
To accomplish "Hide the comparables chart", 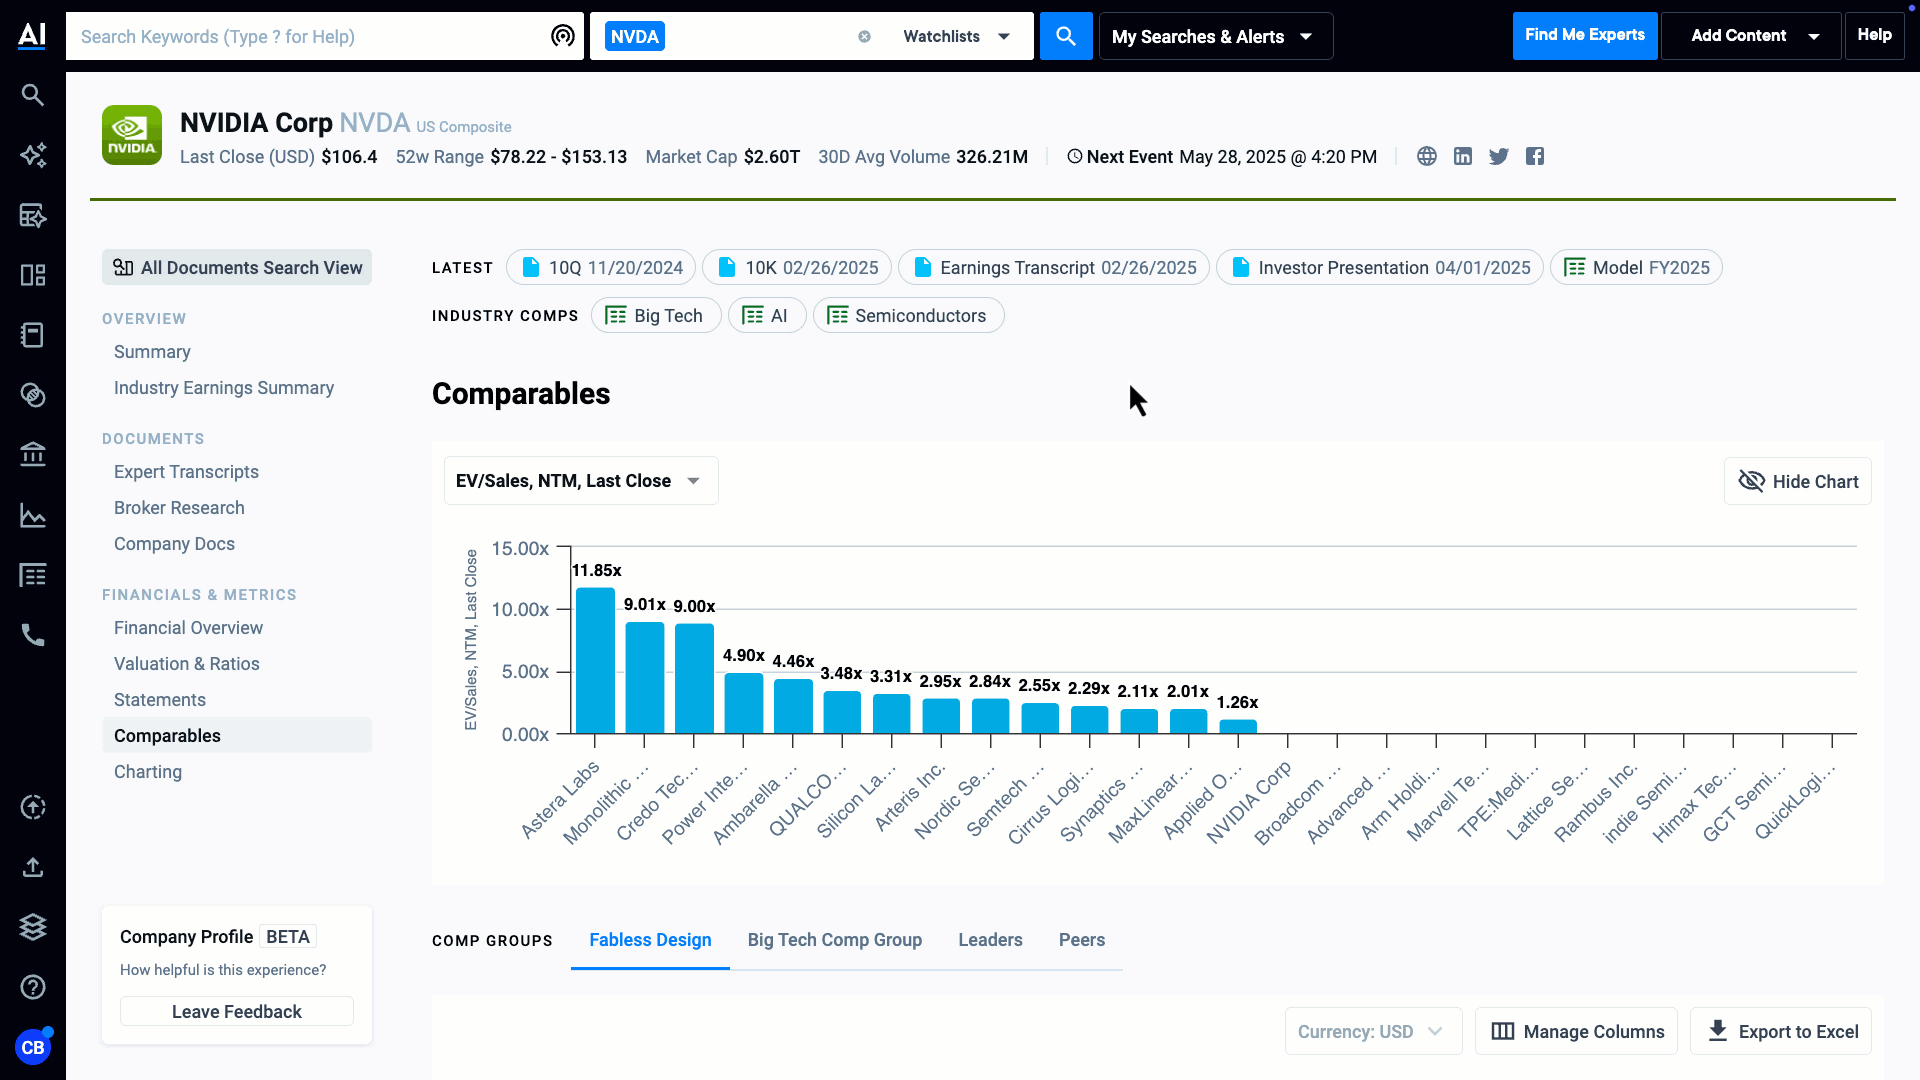I will pyautogui.click(x=1798, y=481).
